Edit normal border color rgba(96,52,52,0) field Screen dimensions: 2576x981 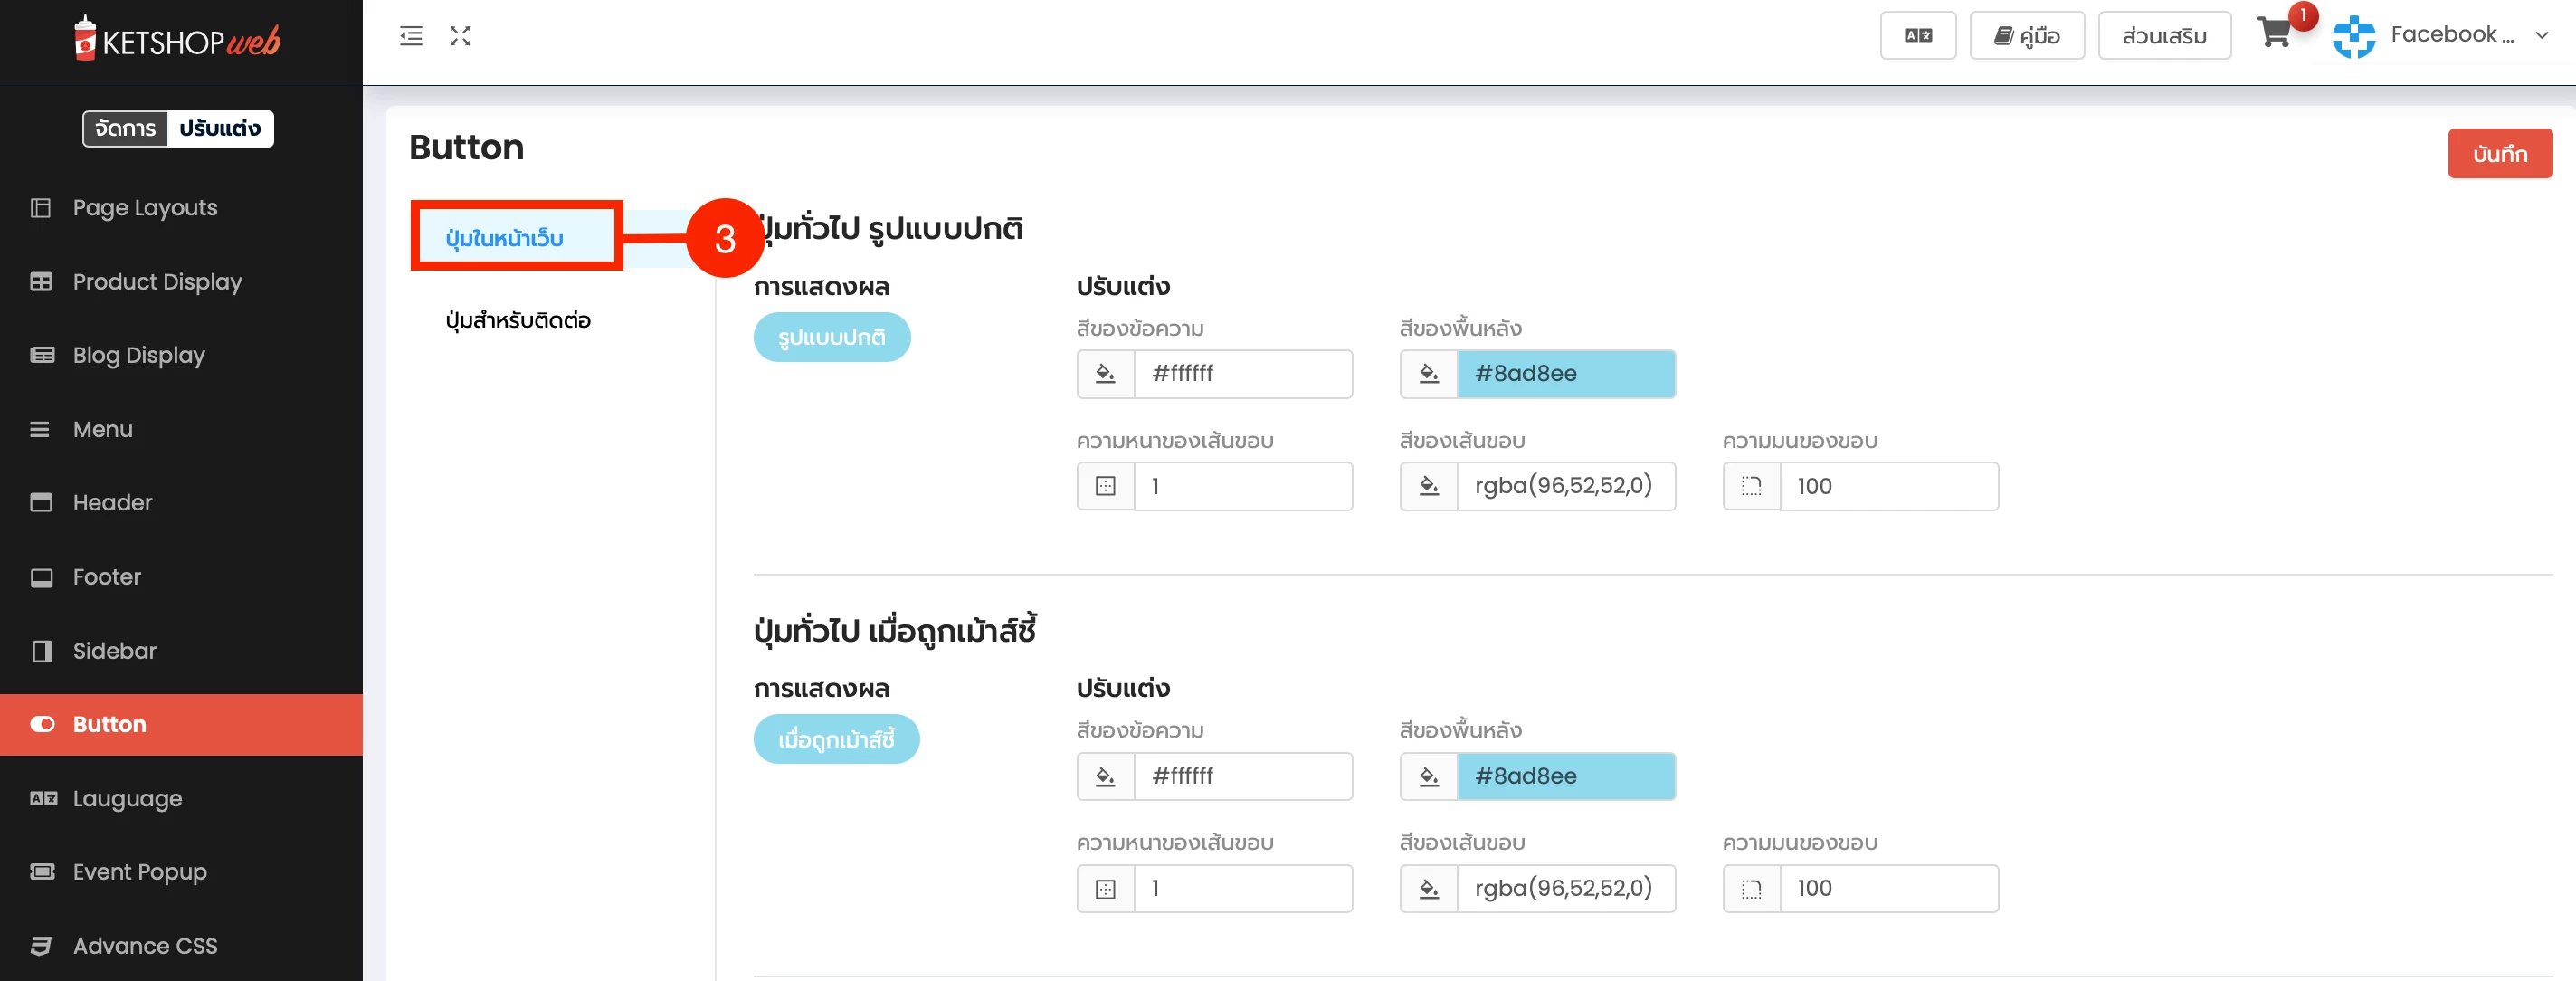1565,486
